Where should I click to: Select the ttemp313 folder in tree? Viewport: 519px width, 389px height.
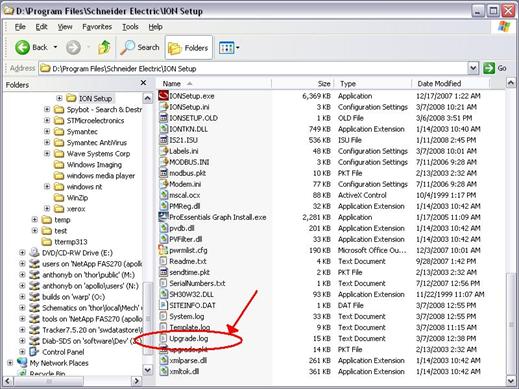71,242
